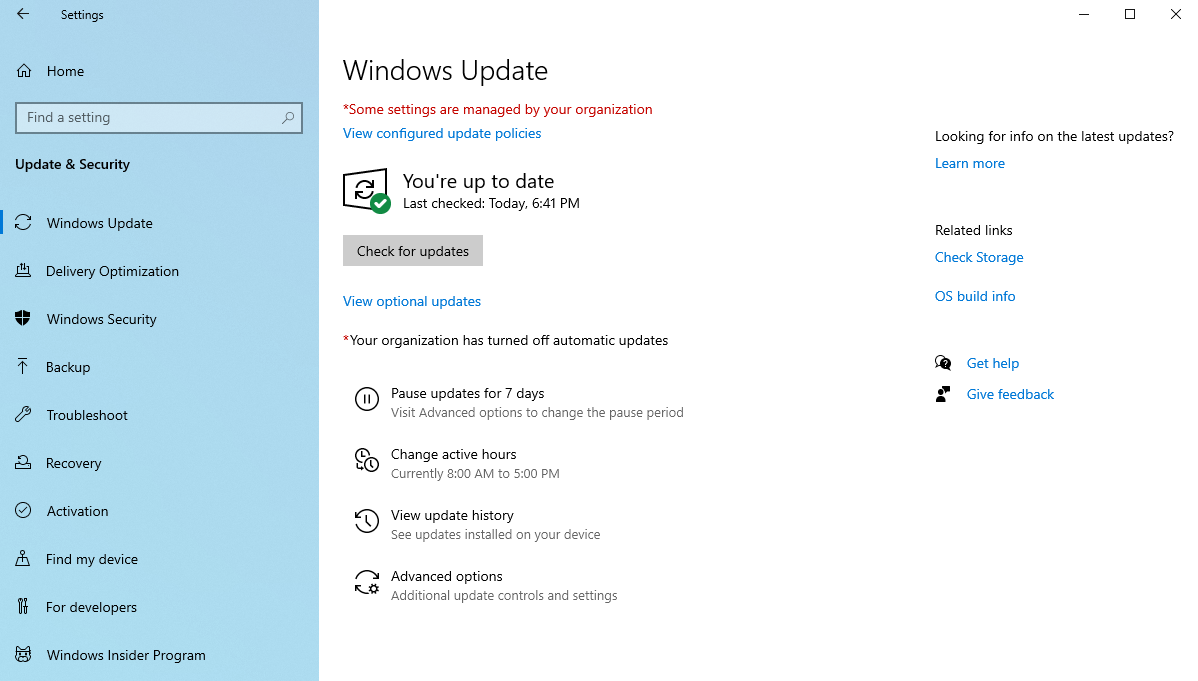Open View configured update policies link
The image size is (1198, 681).
tap(442, 133)
